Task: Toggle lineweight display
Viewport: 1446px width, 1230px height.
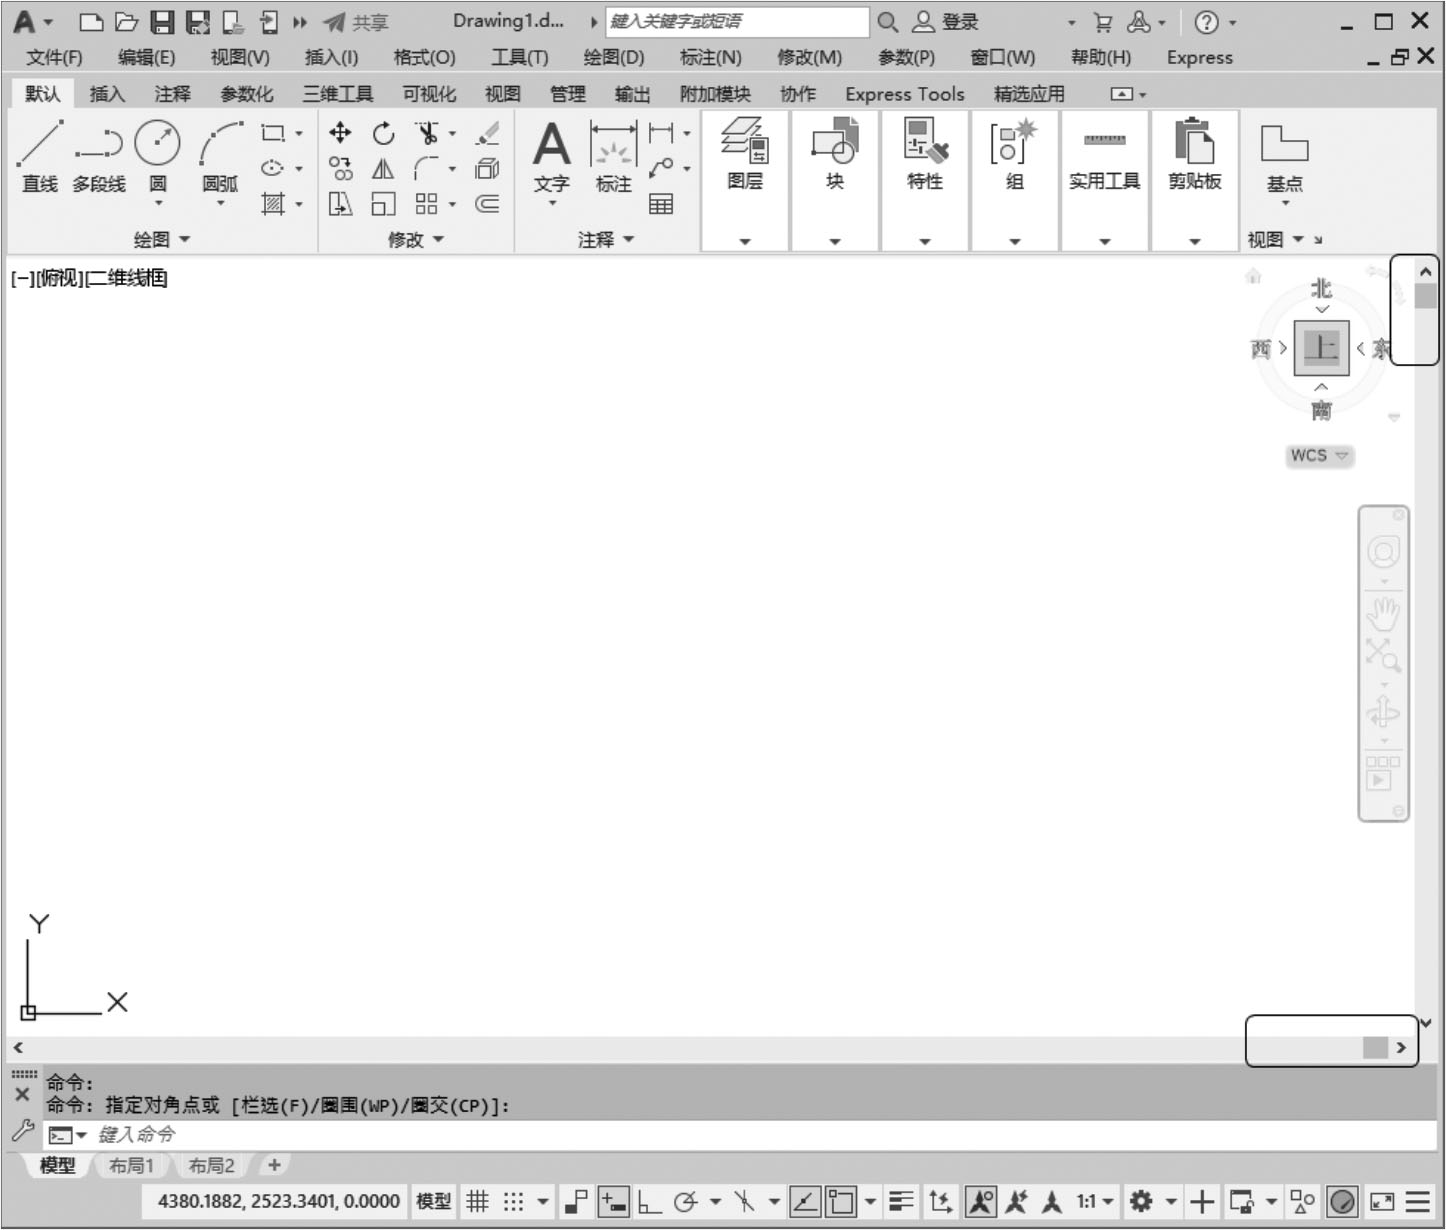Action: click(x=901, y=1201)
